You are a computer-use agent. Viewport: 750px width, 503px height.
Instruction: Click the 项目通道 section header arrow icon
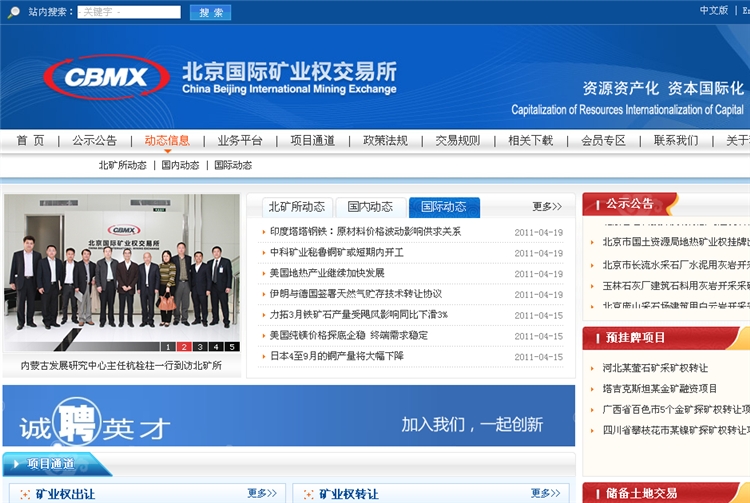16,464
